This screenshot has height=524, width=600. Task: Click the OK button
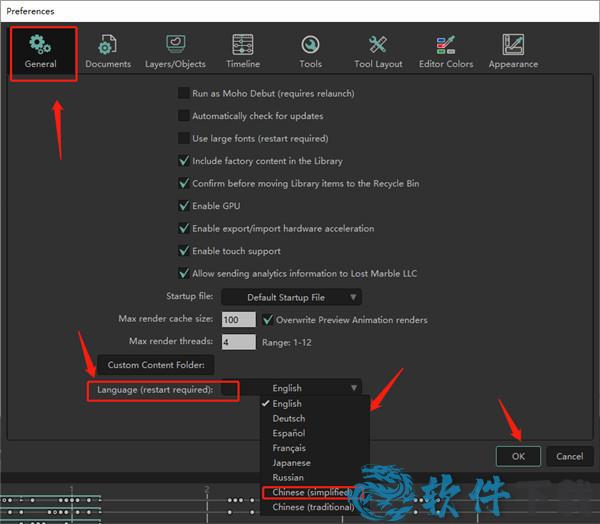point(518,456)
